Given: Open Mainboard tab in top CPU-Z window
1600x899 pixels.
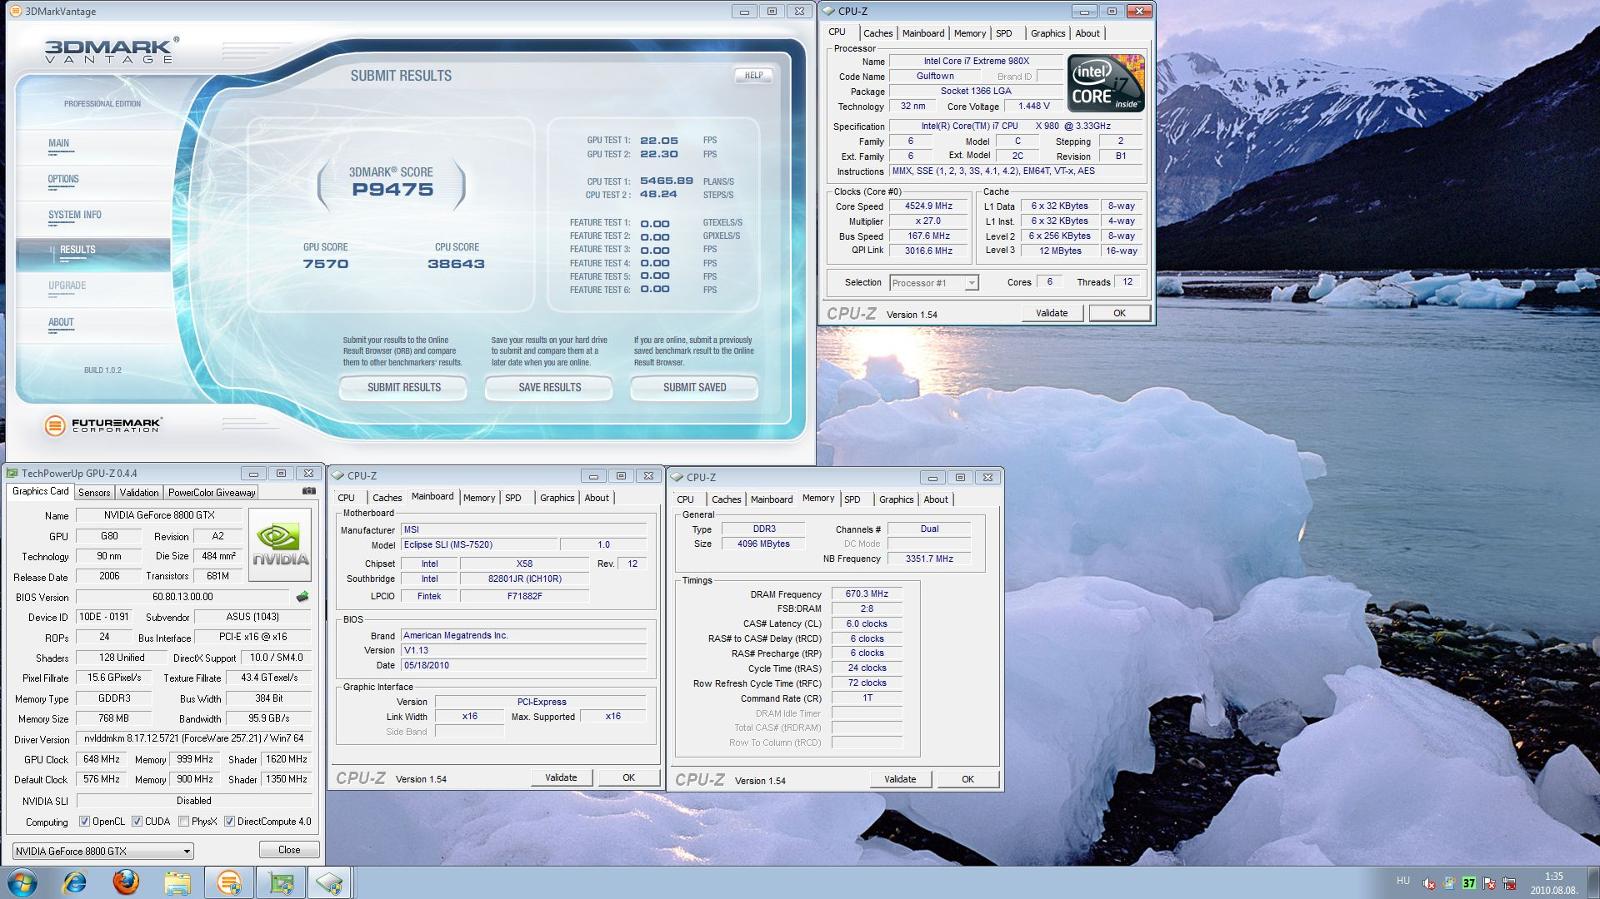Looking at the screenshot, I should click(923, 33).
